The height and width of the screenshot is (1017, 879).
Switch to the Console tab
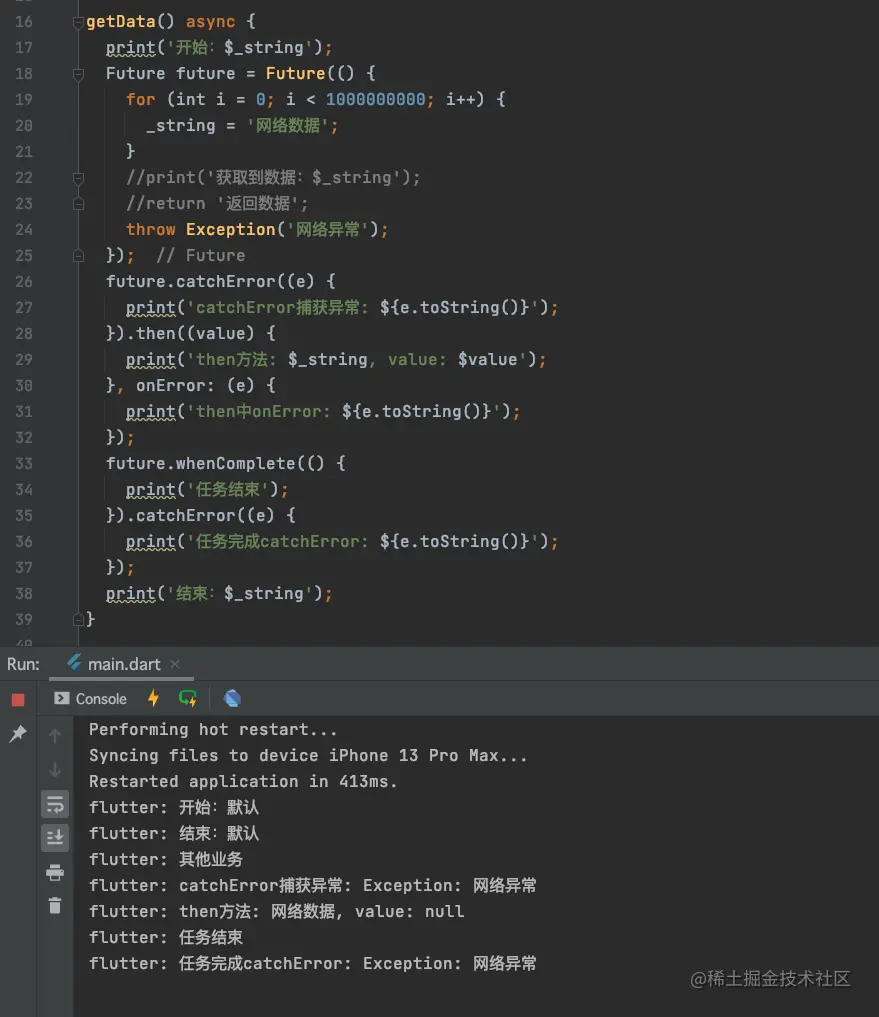coord(91,699)
